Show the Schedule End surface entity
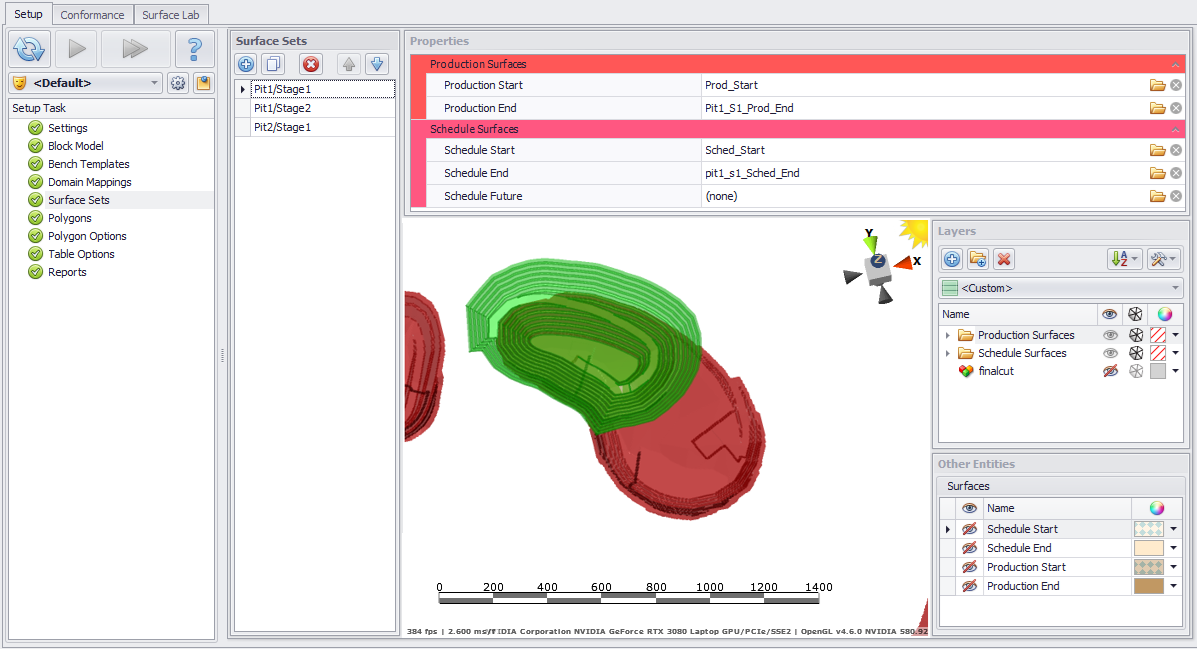The width and height of the screenshot is (1197, 649). (970, 548)
